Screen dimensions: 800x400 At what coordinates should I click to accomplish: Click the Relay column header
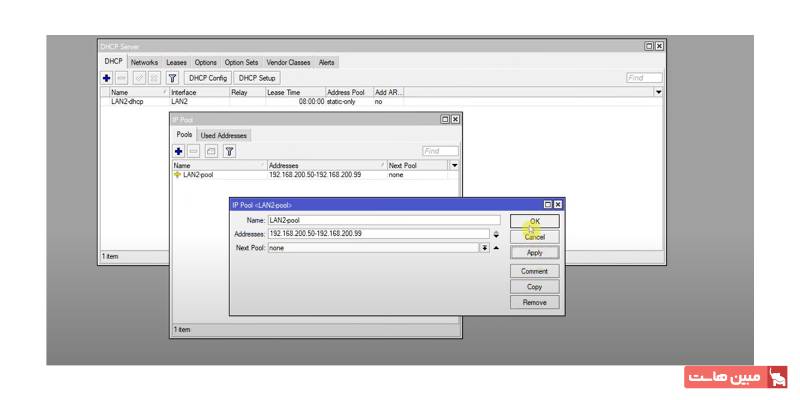[247, 92]
